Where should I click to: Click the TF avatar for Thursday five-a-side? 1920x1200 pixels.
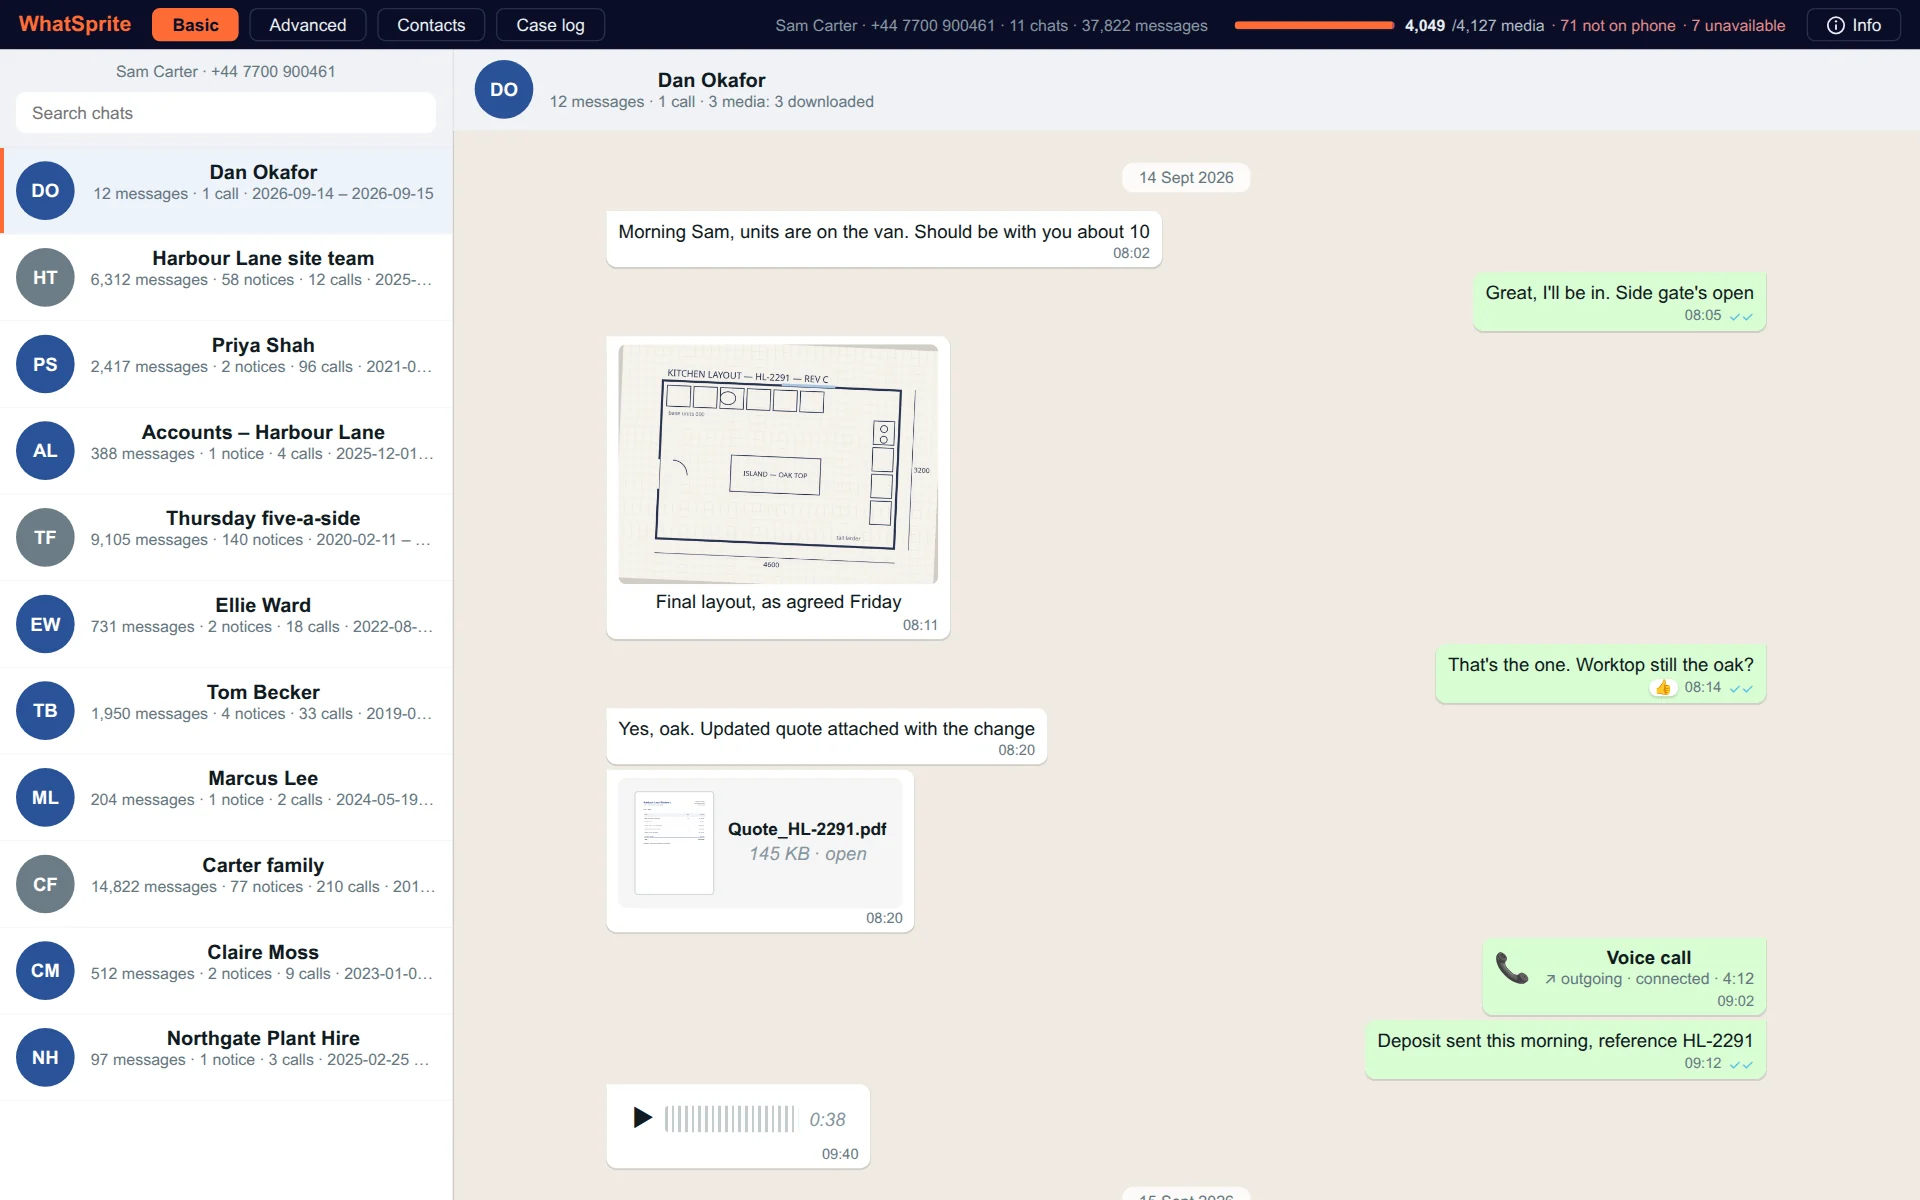coord(45,538)
